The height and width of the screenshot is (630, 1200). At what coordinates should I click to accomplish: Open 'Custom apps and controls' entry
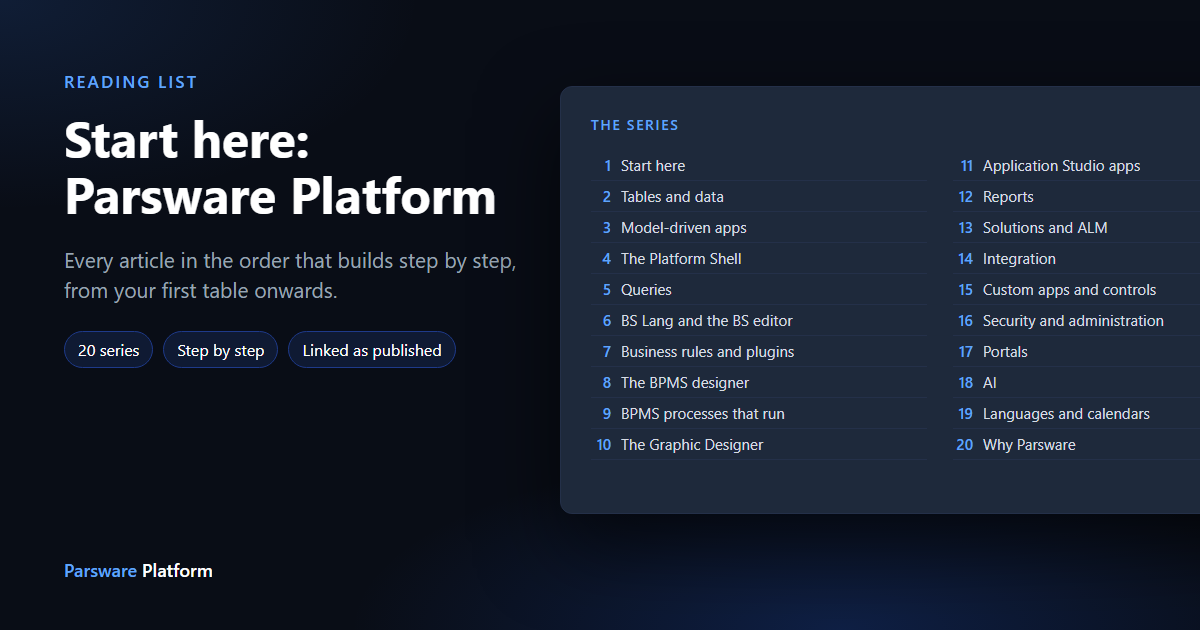coord(1076,290)
